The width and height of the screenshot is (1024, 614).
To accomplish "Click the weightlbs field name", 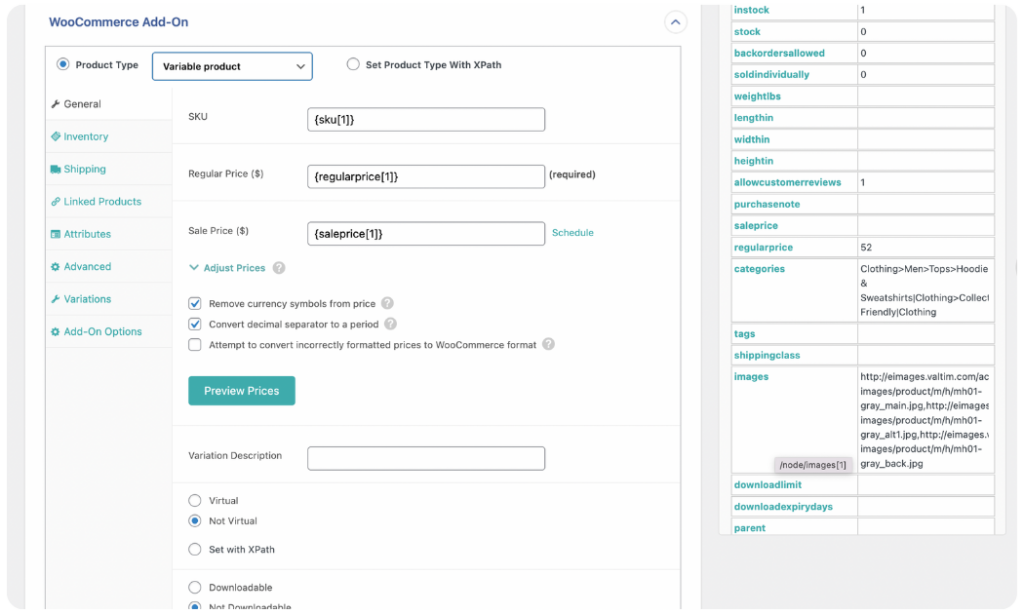I will coord(757,96).
